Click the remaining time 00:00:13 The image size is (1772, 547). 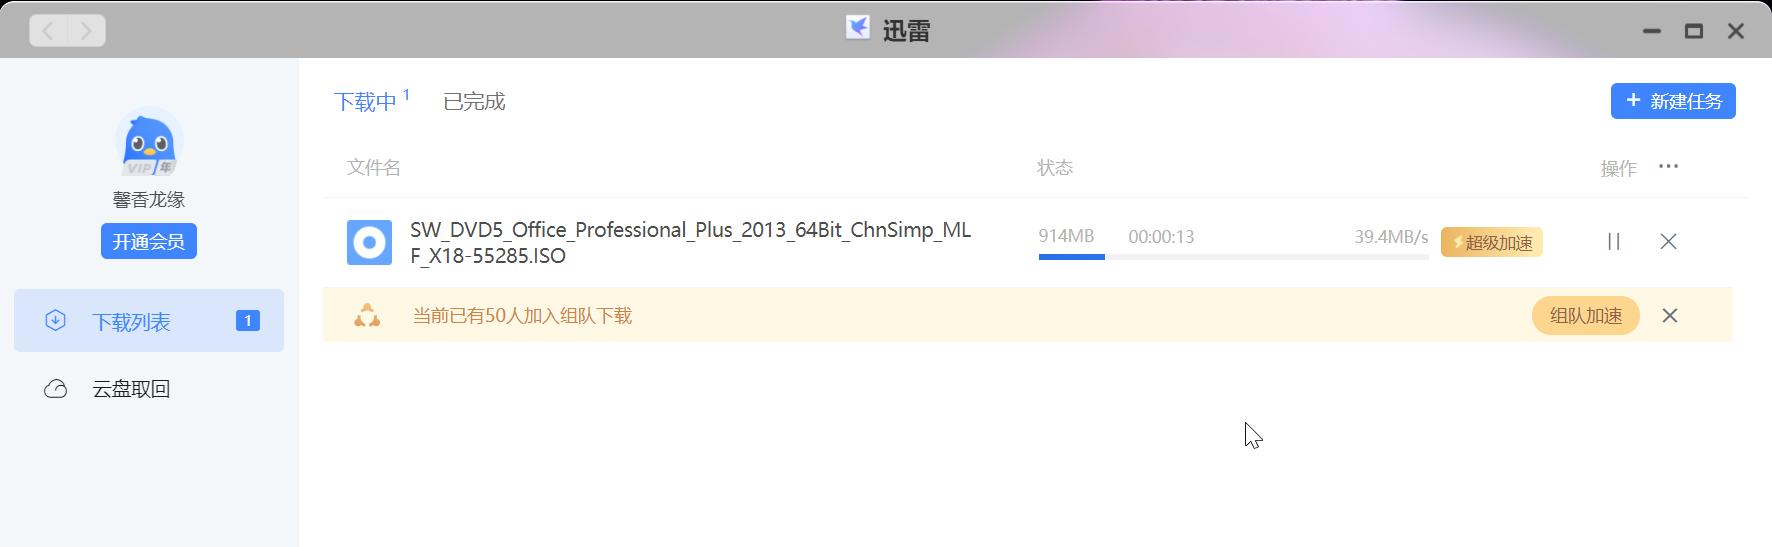point(1161,237)
